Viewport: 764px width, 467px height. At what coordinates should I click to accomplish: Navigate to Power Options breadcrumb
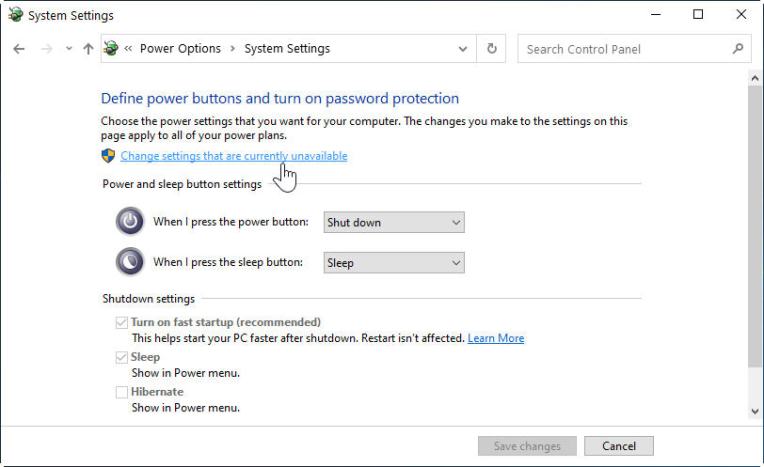(180, 49)
